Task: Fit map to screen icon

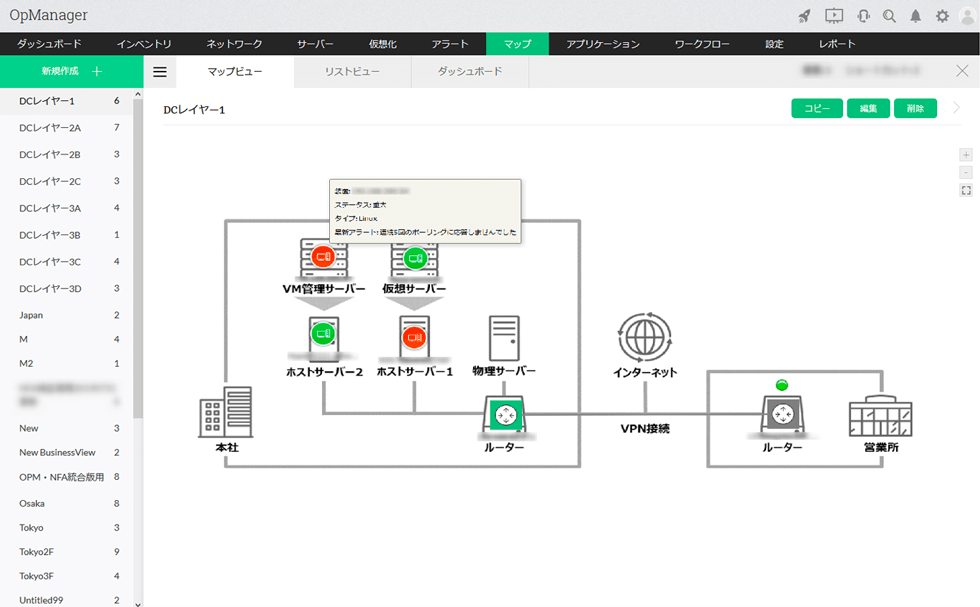Action: click(966, 190)
